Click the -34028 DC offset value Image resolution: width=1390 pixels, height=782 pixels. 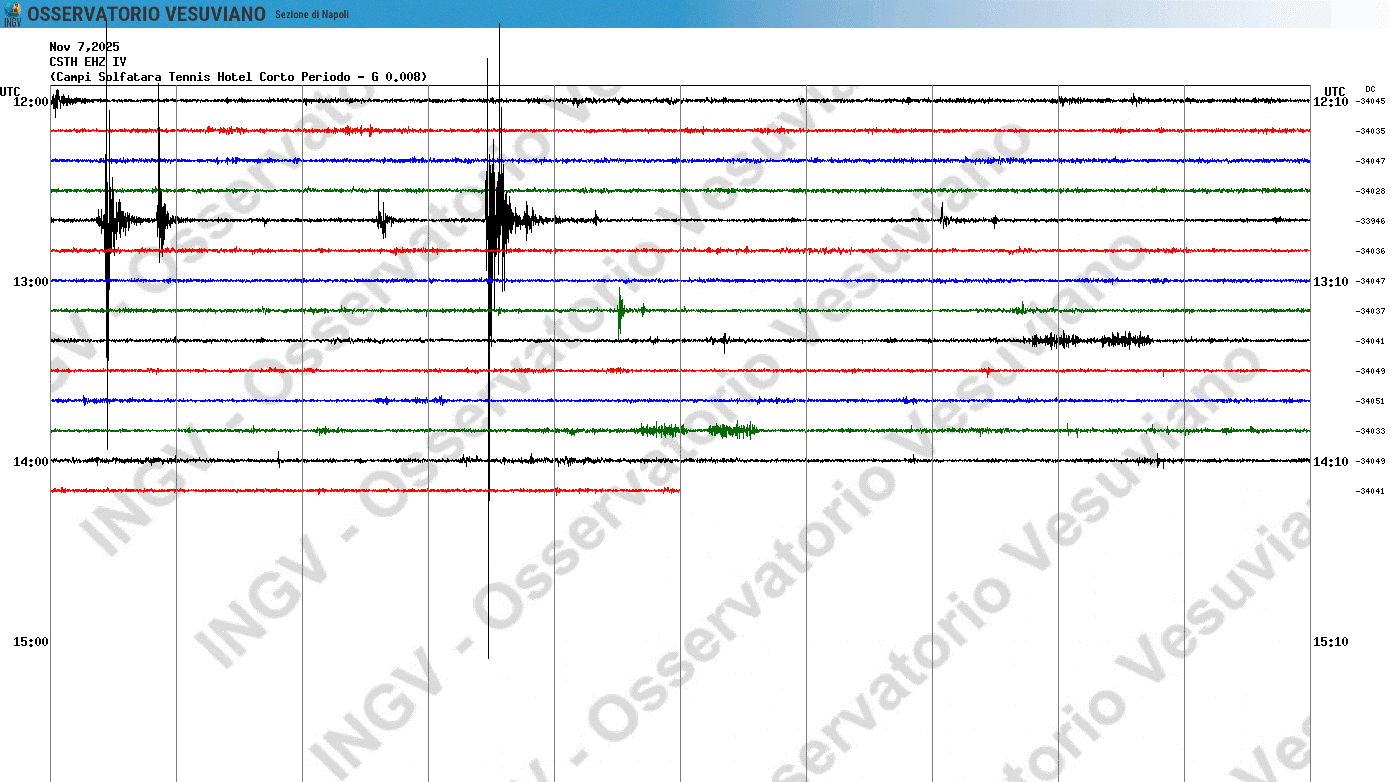point(1370,191)
